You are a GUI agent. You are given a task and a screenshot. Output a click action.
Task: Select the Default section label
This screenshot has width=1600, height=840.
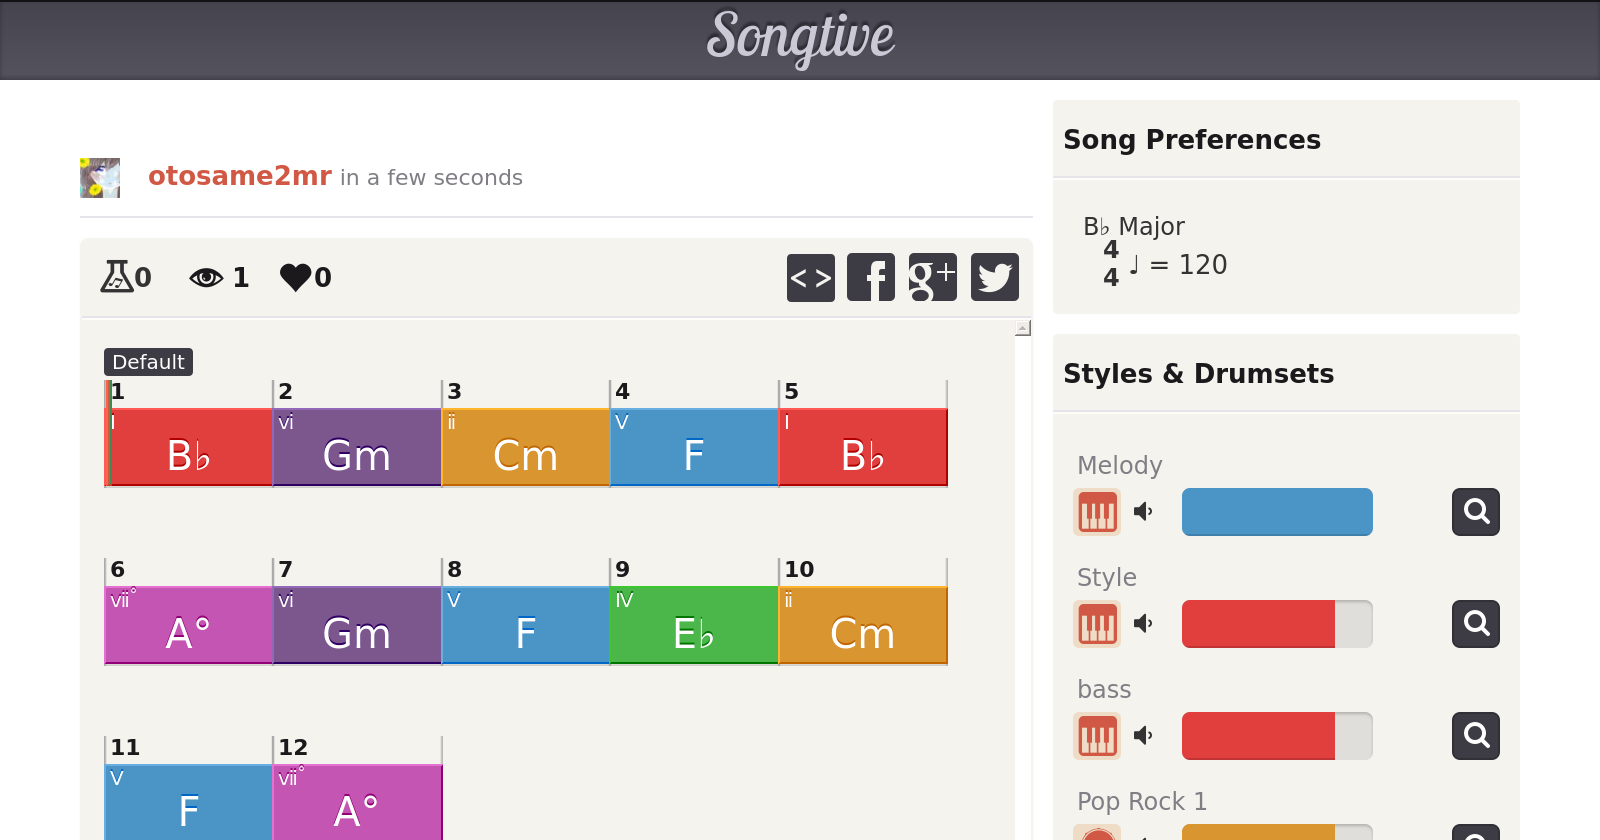[x=148, y=362]
